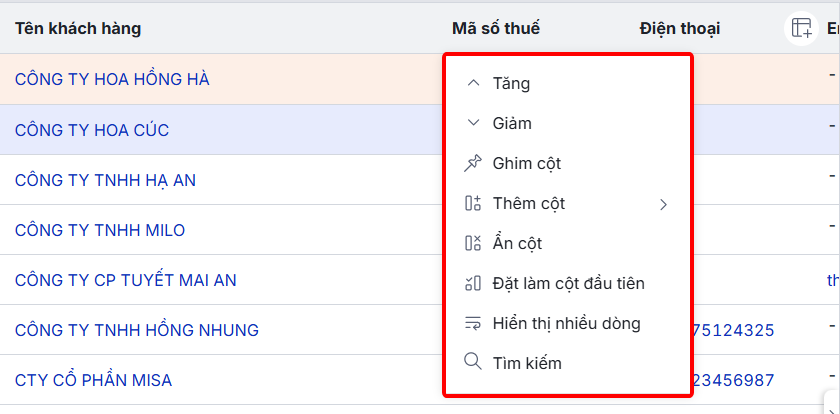Choose Ẩn cột in context menu
The height and width of the screenshot is (414, 840).
click(517, 244)
